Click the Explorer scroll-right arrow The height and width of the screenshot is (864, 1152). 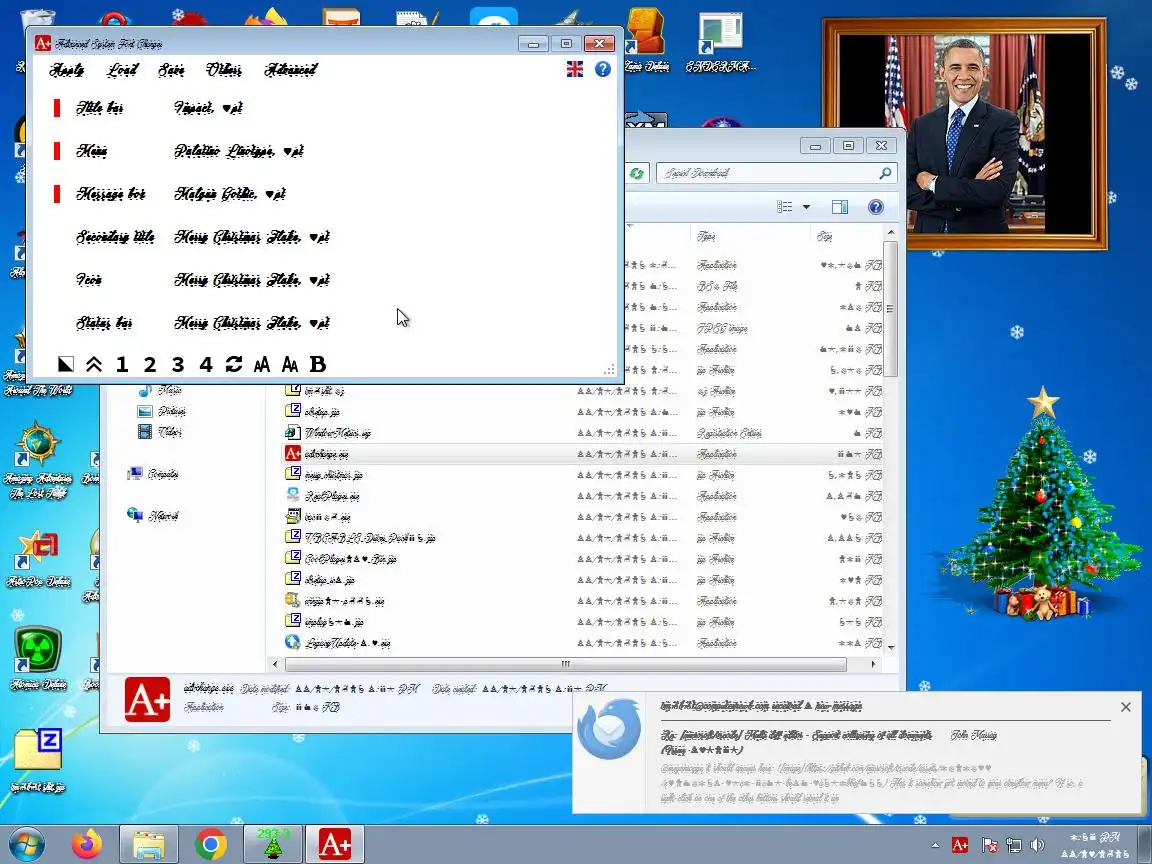tap(874, 664)
